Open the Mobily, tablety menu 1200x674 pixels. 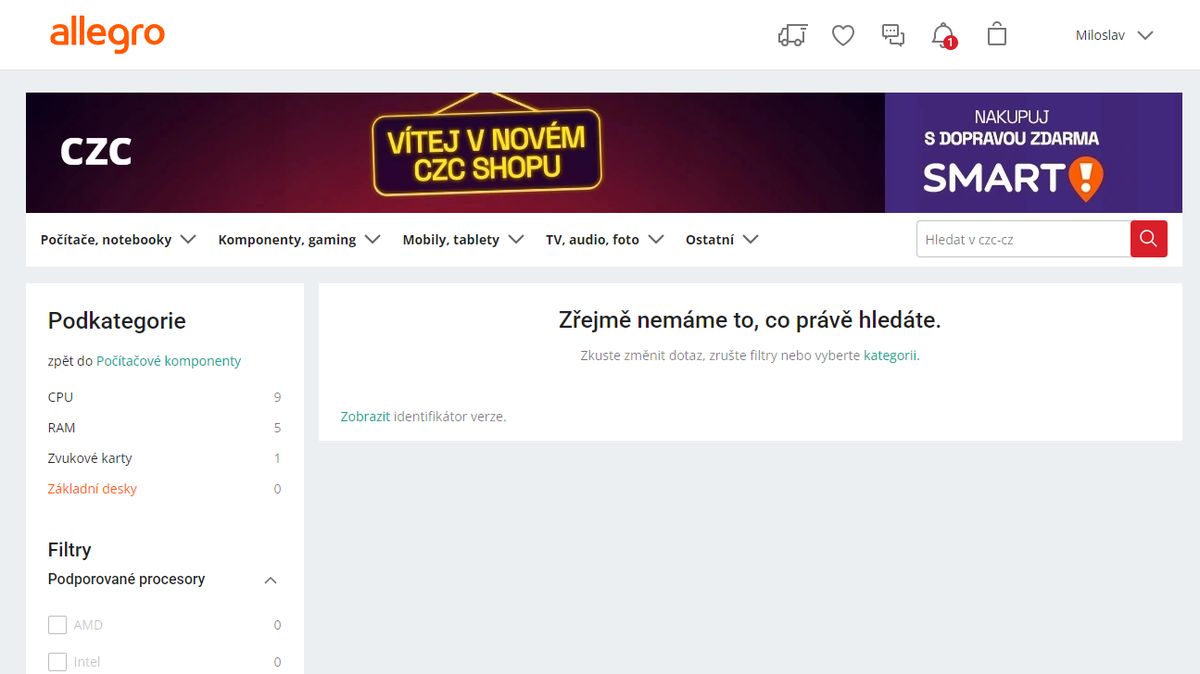463,240
